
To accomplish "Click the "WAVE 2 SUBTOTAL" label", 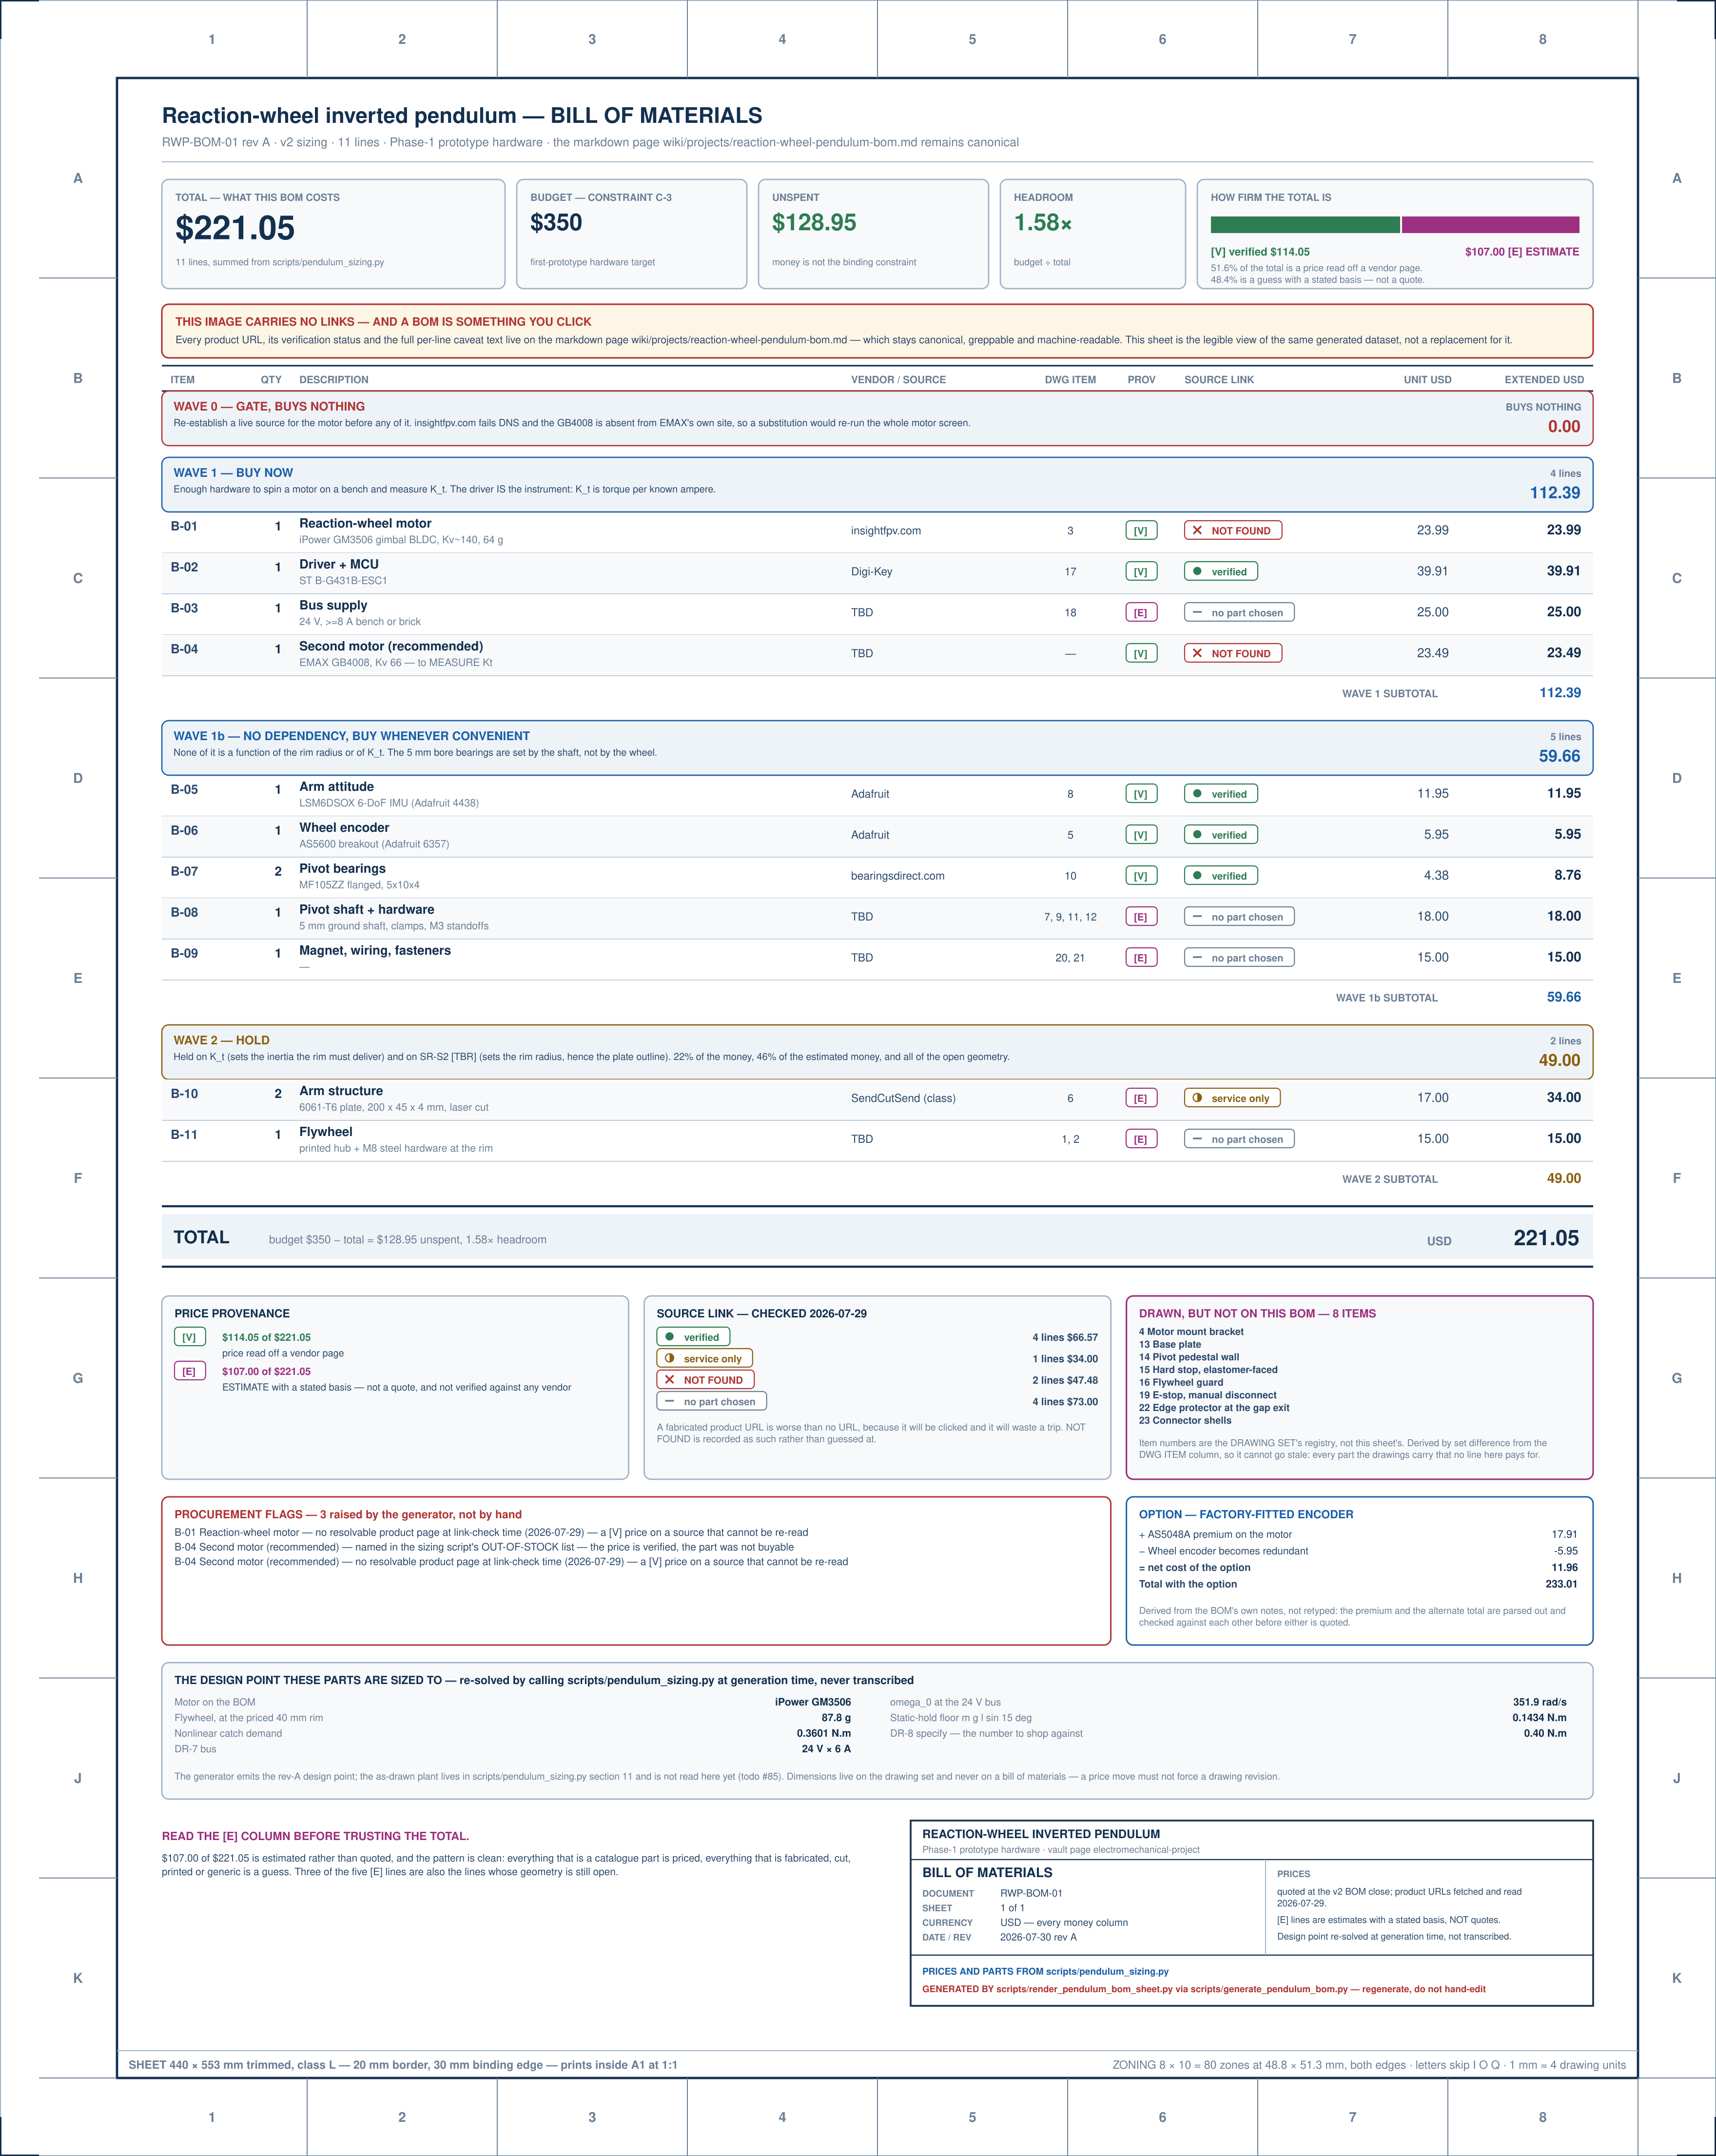I will pos(1390,1180).
